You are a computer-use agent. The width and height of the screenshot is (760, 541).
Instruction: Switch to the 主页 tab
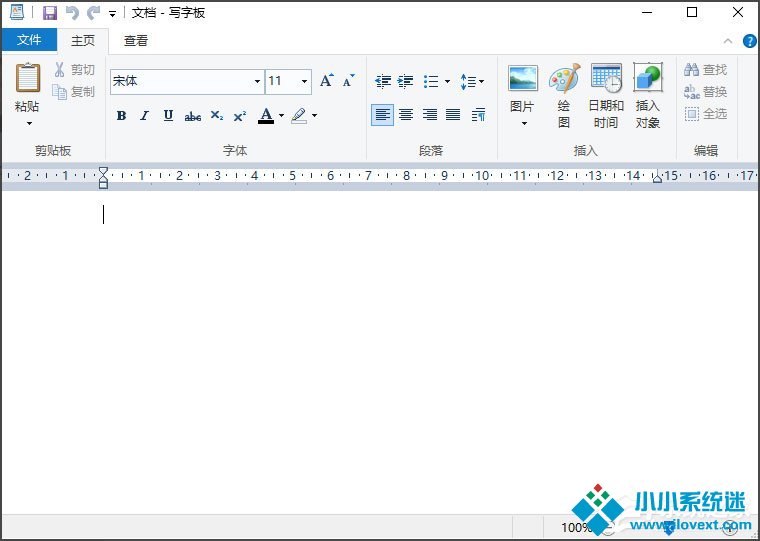pyautogui.click(x=83, y=41)
